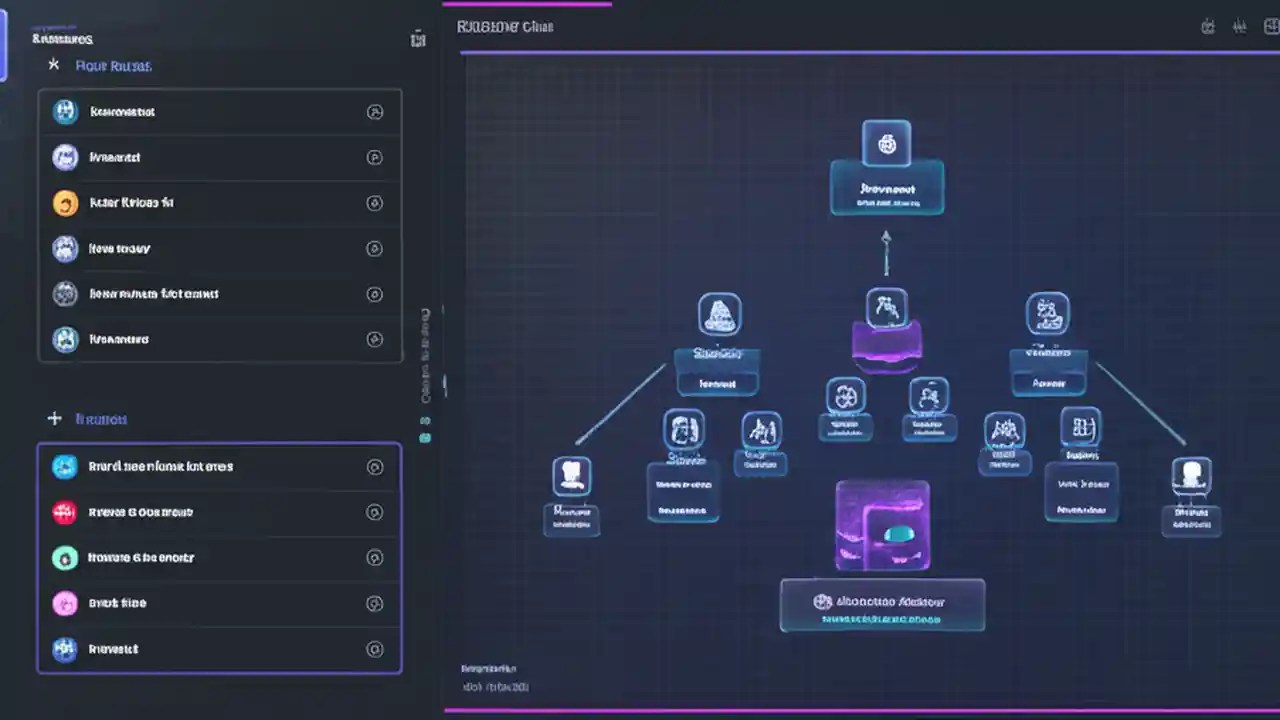Image resolution: width=1280 pixels, height=720 pixels.
Task: Select the red node icon in the functions panel
Action: (x=64, y=512)
